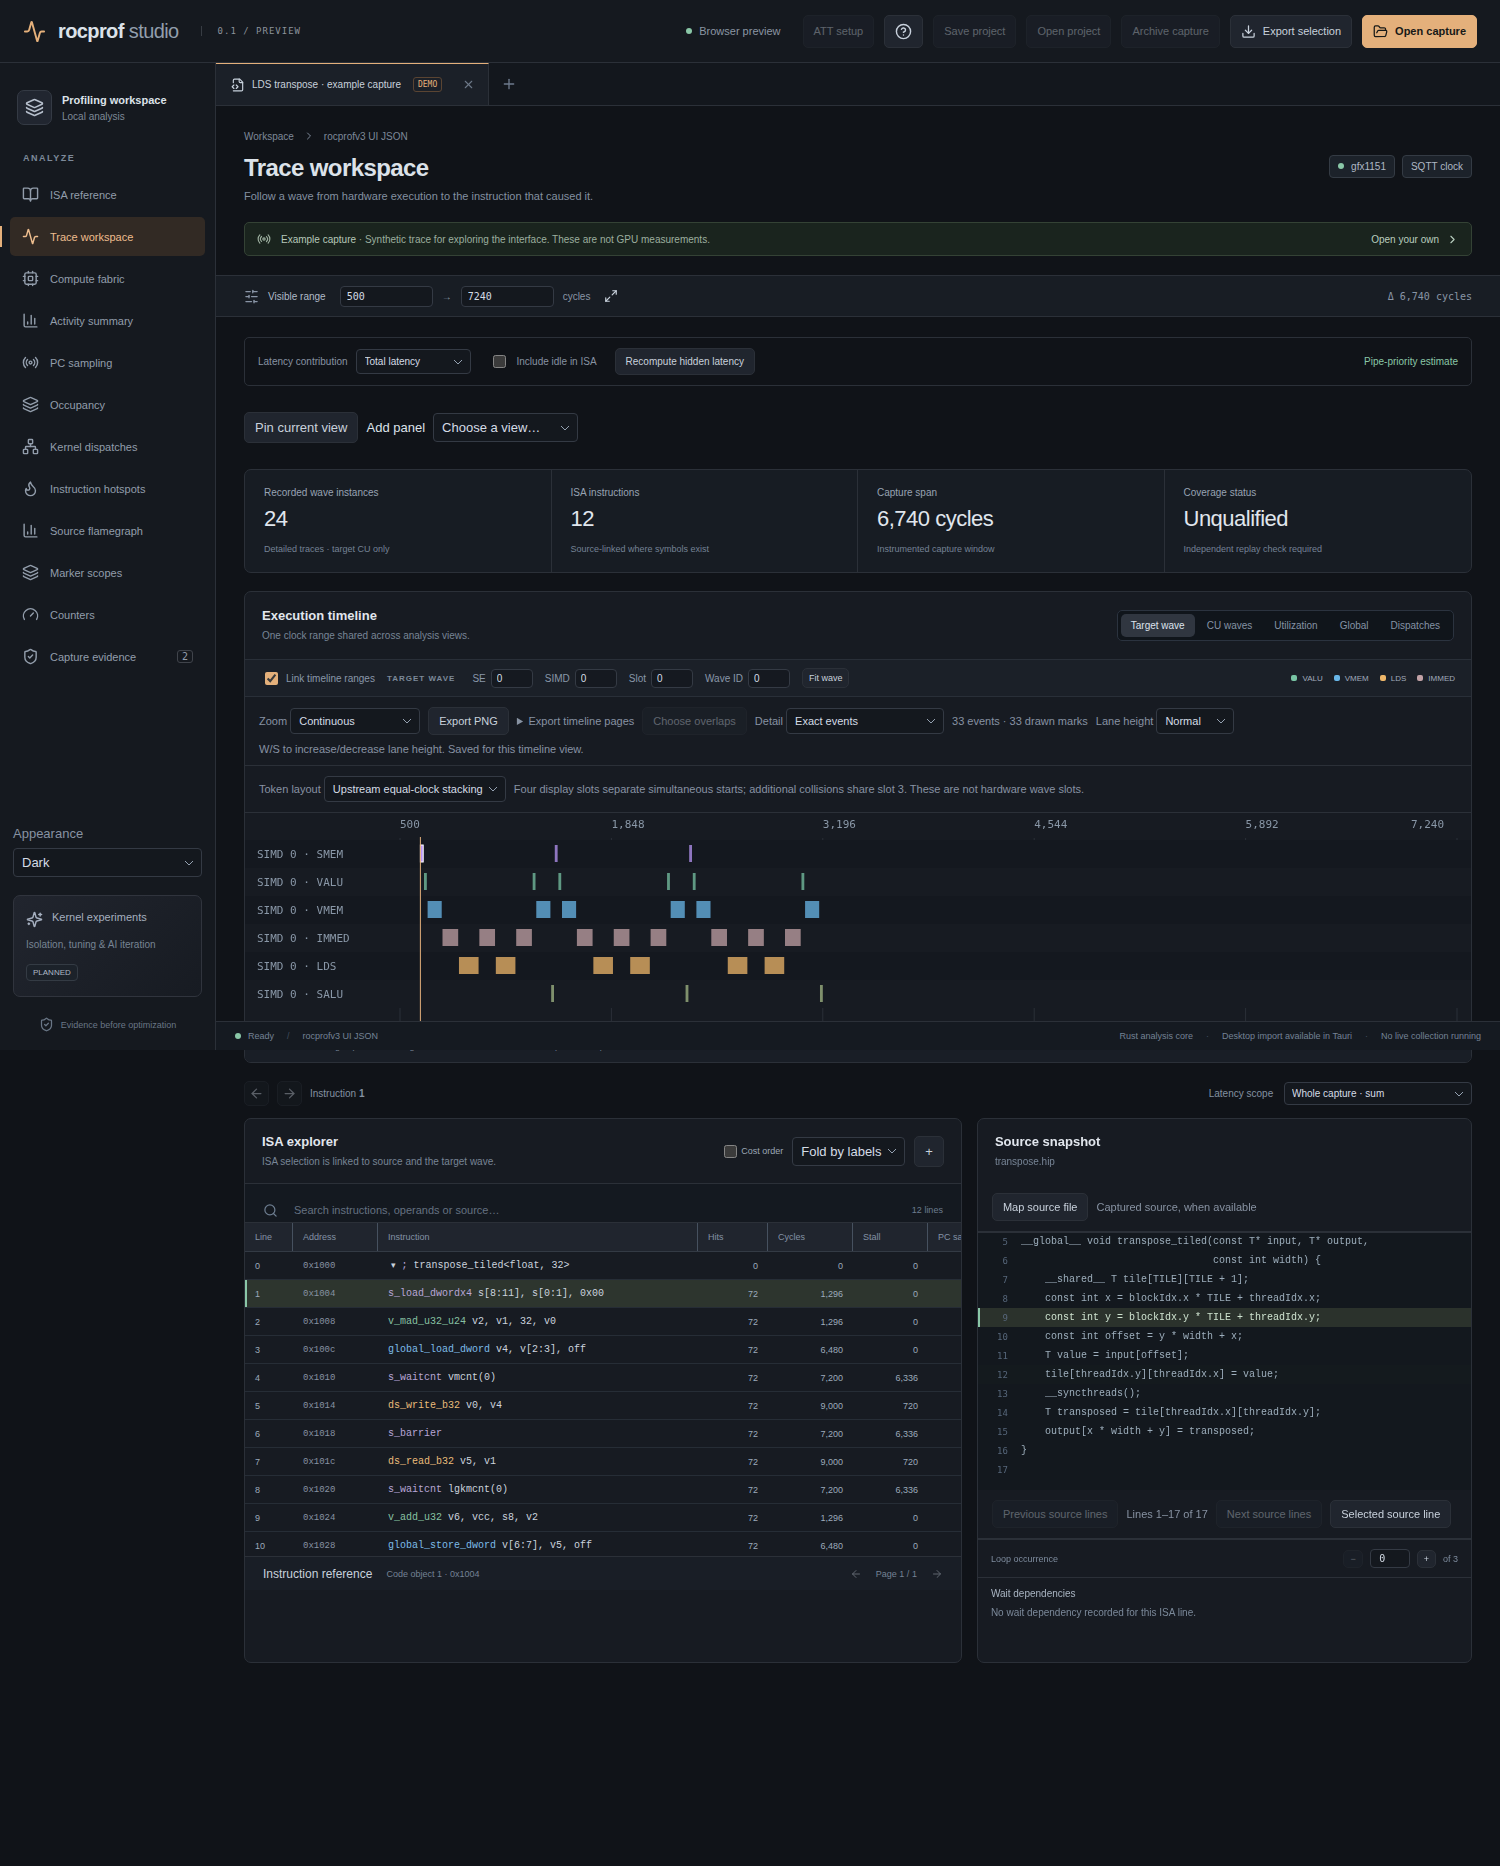
Task: Click the Open capture button
Action: point(1419,31)
